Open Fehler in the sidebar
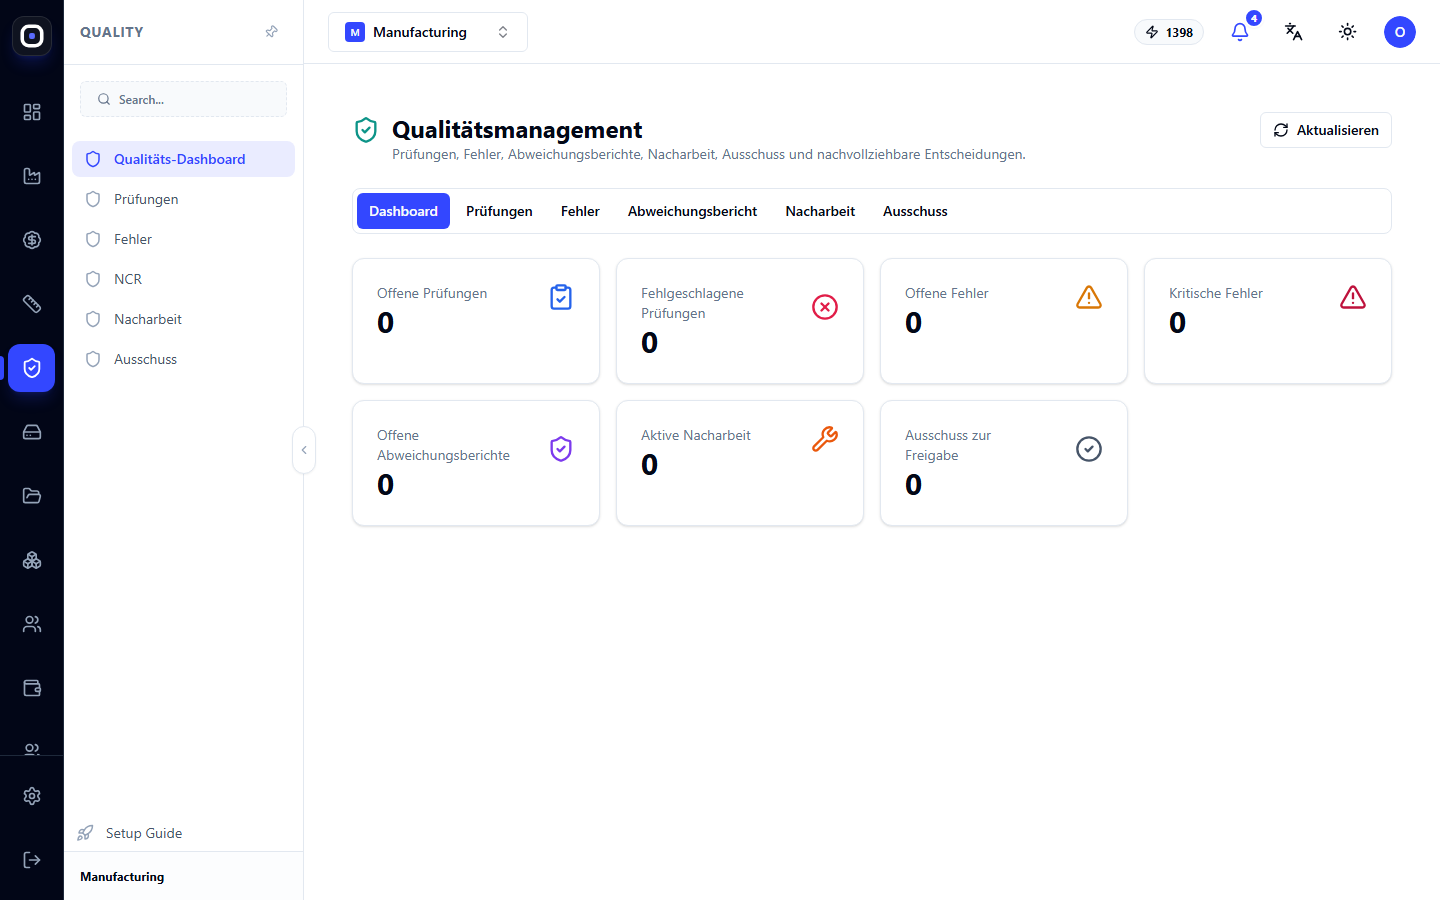1440x900 pixels. (x=183, y=239)
